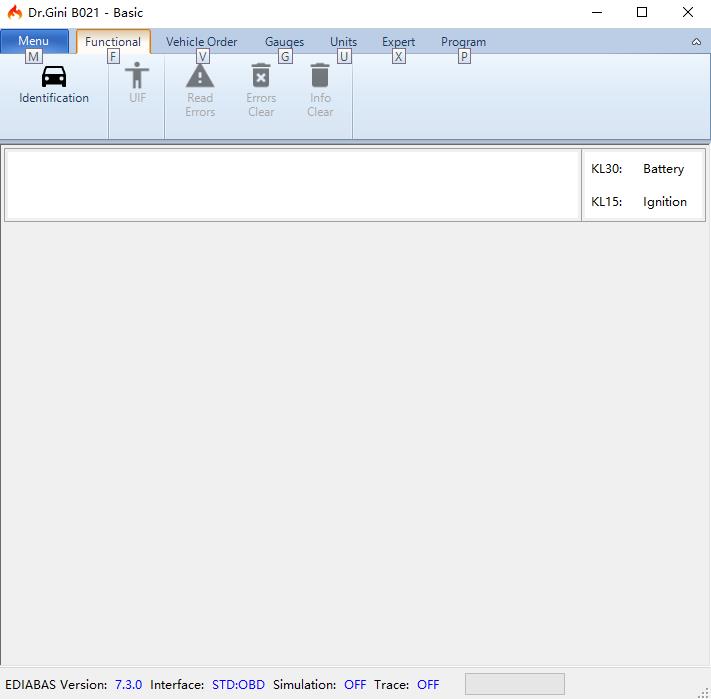The width and height of the screenshot is (711, 699).
Task: Switch to the Gauges tab
Action: click(x=284, y=42)
